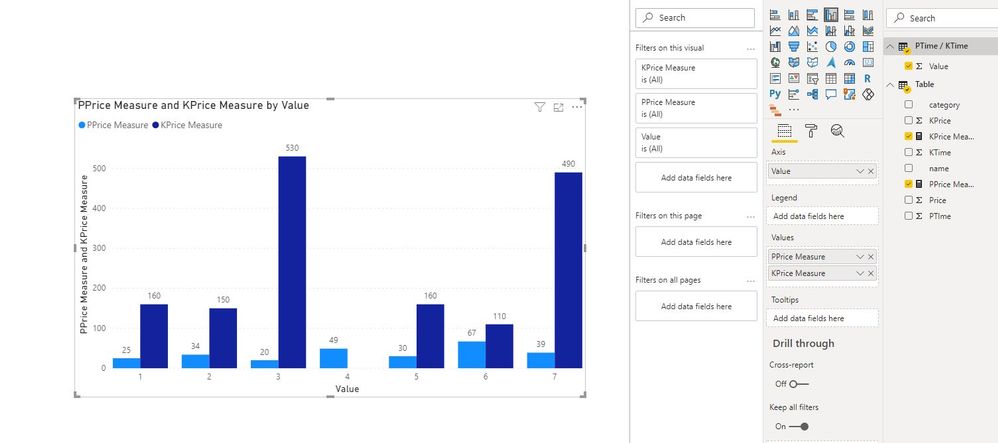Screen dimensions: 998x443
Task: Collapse the Table fields group
Action: [890, 85]
